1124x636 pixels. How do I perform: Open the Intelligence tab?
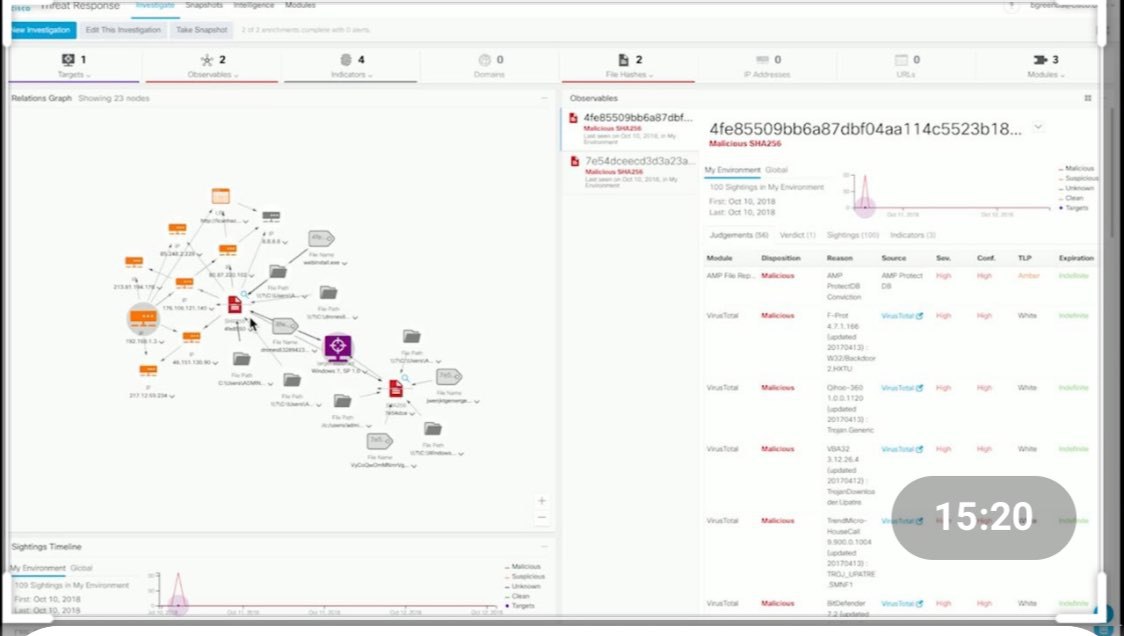(254, 6)
